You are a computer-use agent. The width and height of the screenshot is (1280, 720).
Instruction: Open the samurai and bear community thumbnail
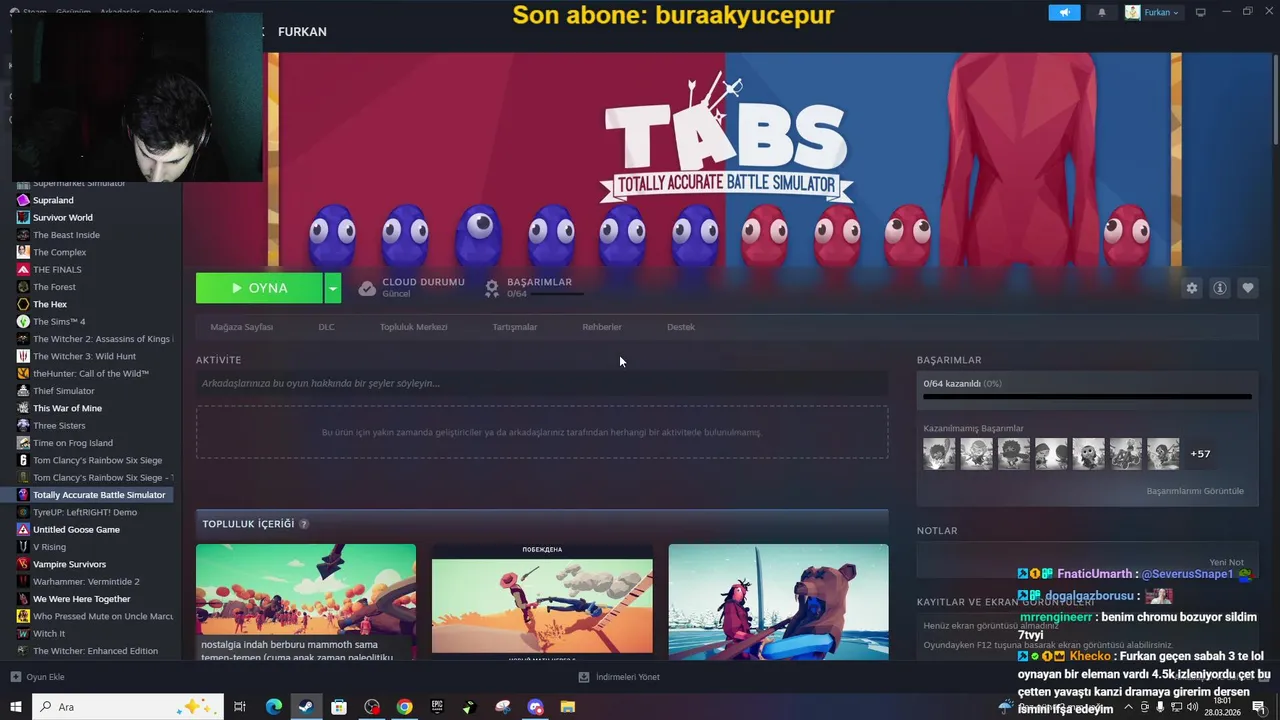[x=778, y=601]
